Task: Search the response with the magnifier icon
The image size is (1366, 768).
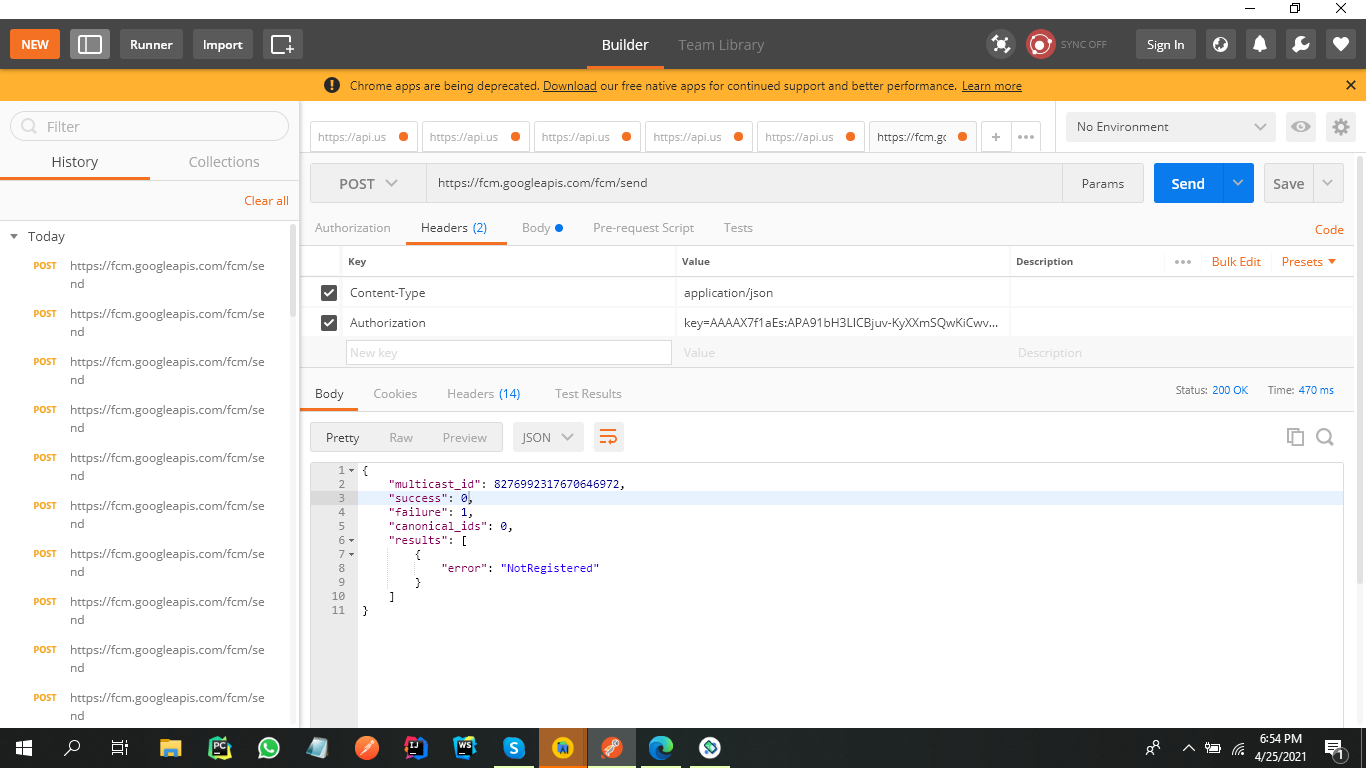Action: tap(1326, 437)
